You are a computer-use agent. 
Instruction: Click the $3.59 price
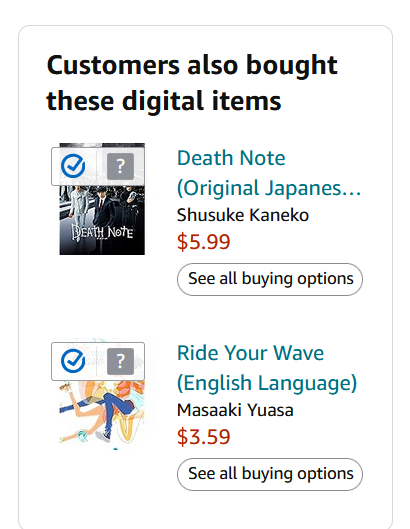203,437
